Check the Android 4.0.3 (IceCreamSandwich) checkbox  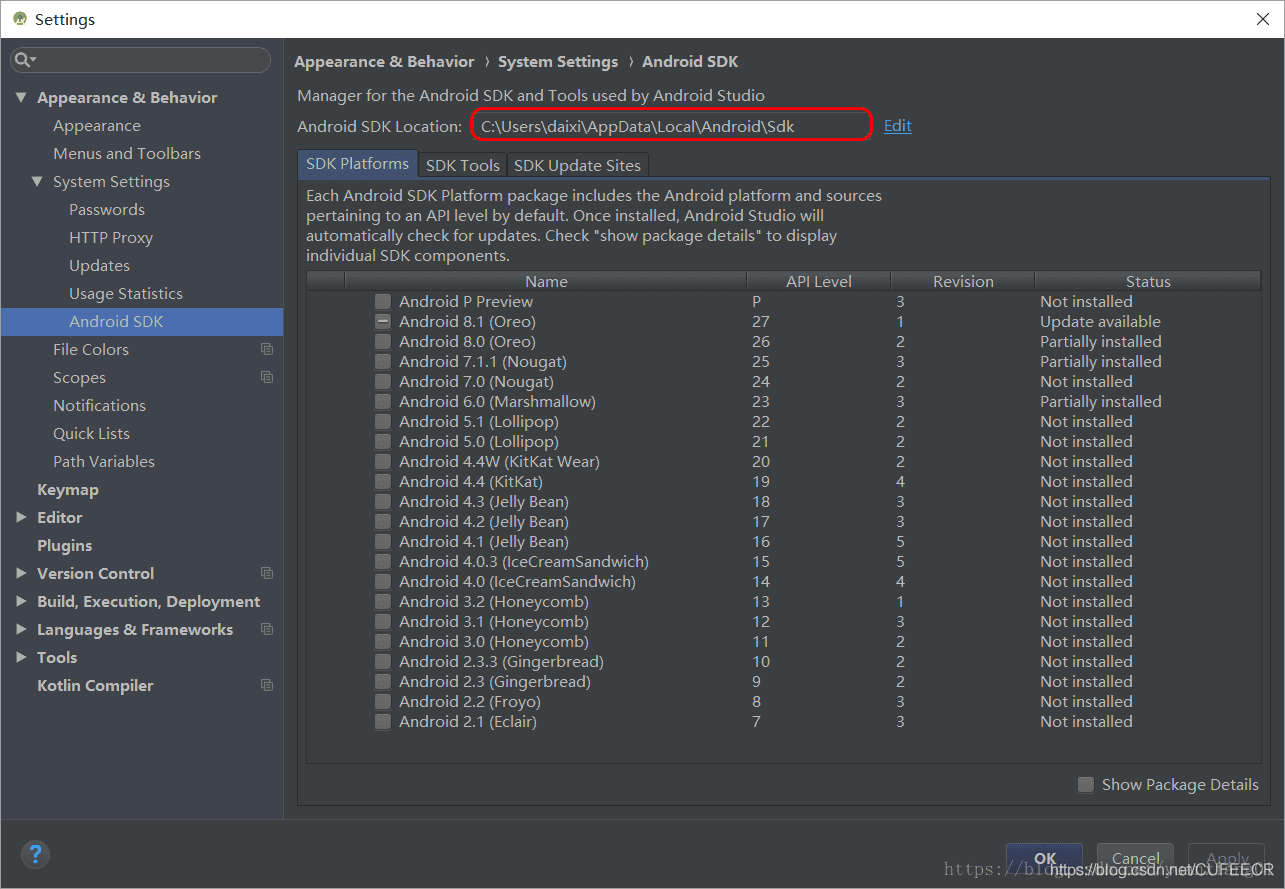[383, 561]
